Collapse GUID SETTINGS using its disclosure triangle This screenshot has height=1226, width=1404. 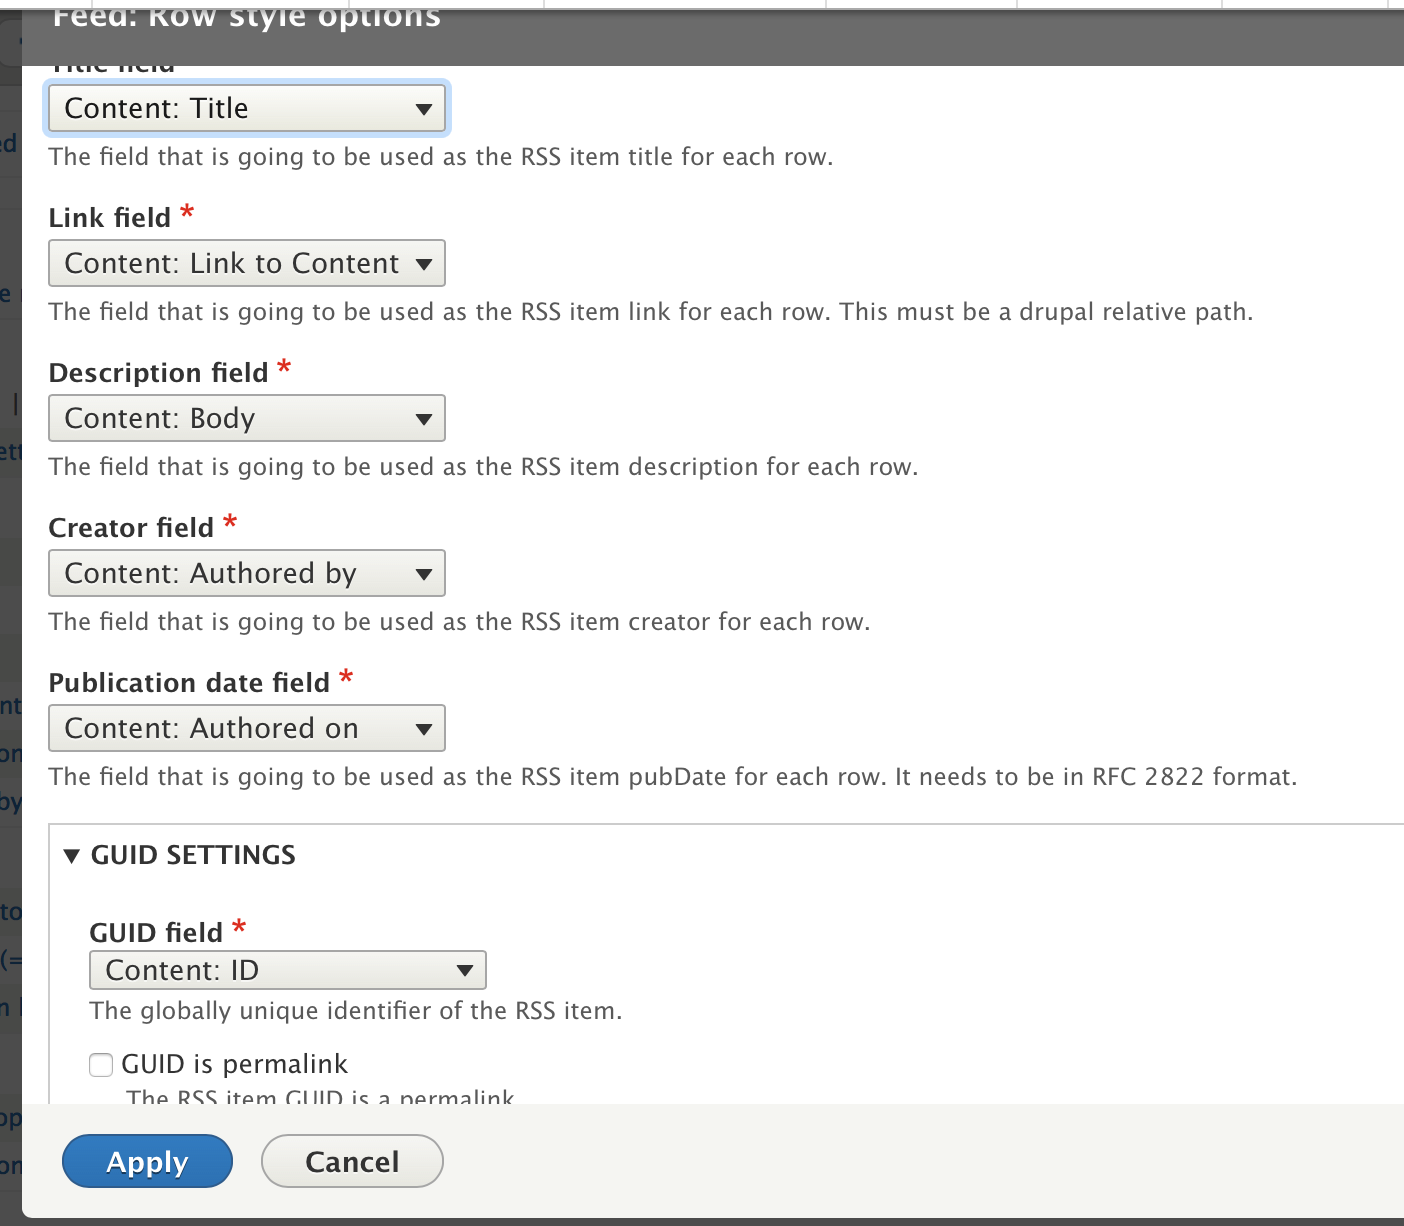point(71,856)
